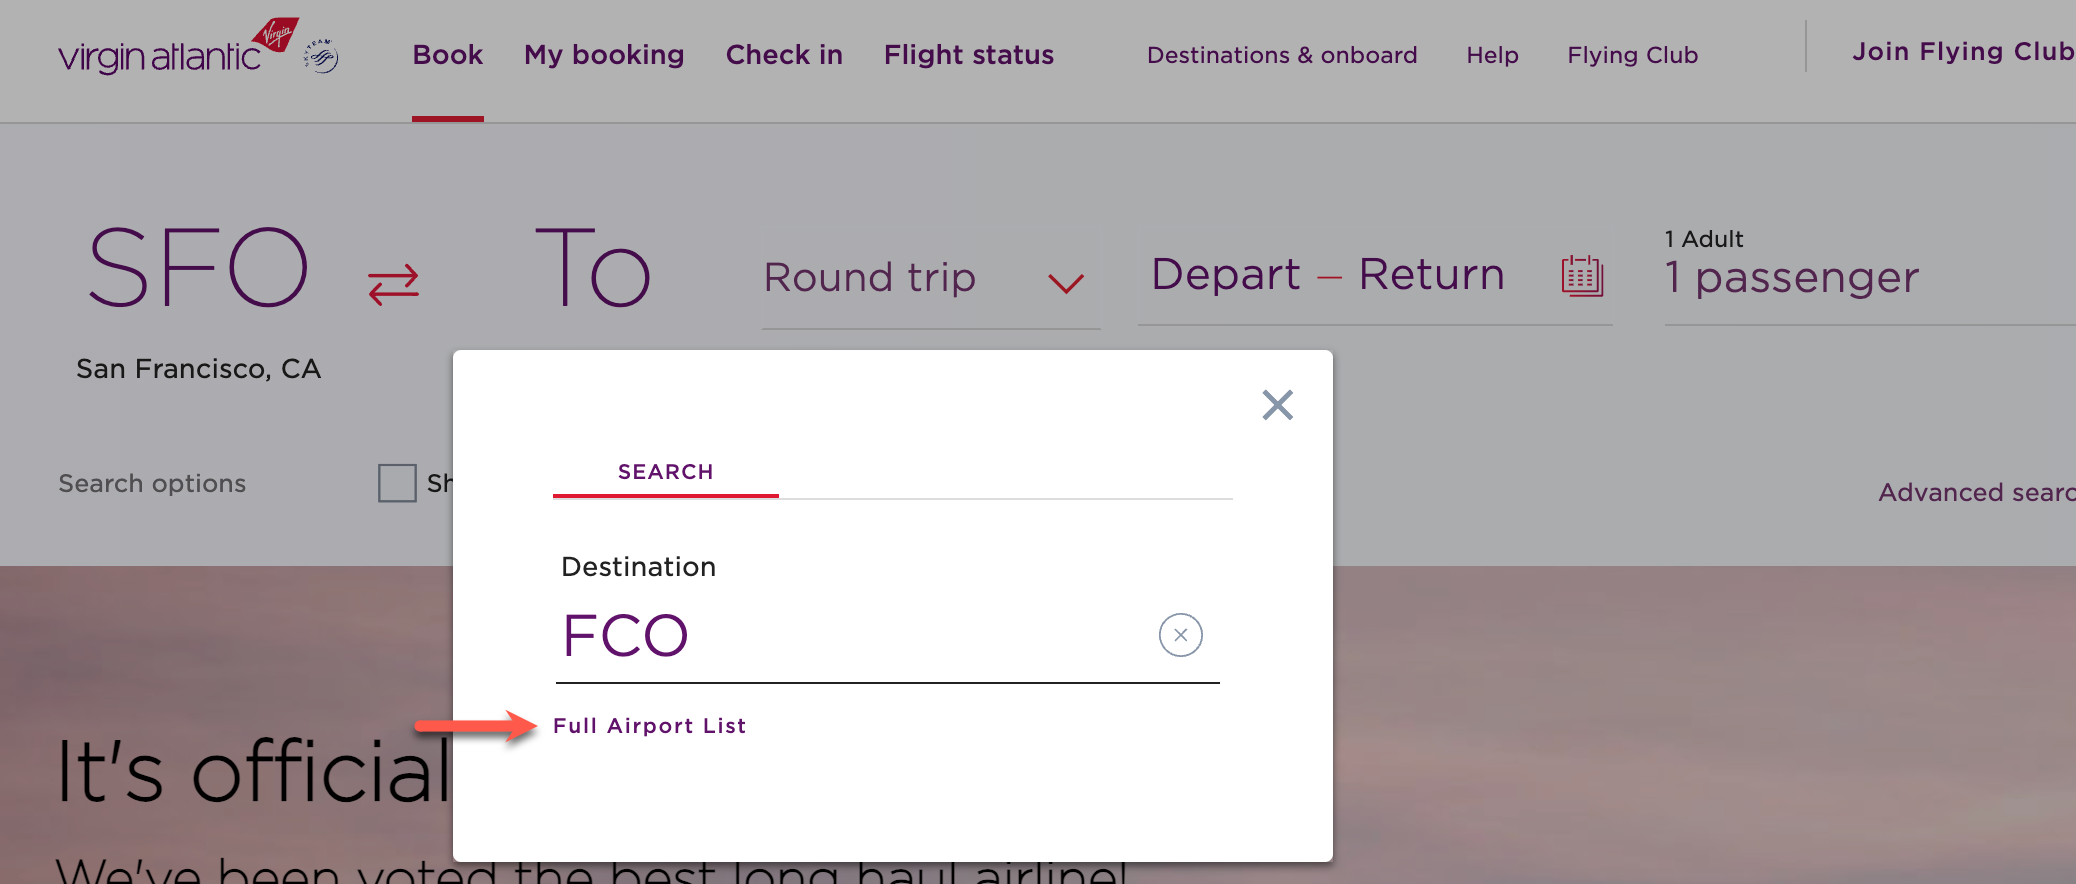Clear the FCO destination with the circle X

click(1180, 635)
